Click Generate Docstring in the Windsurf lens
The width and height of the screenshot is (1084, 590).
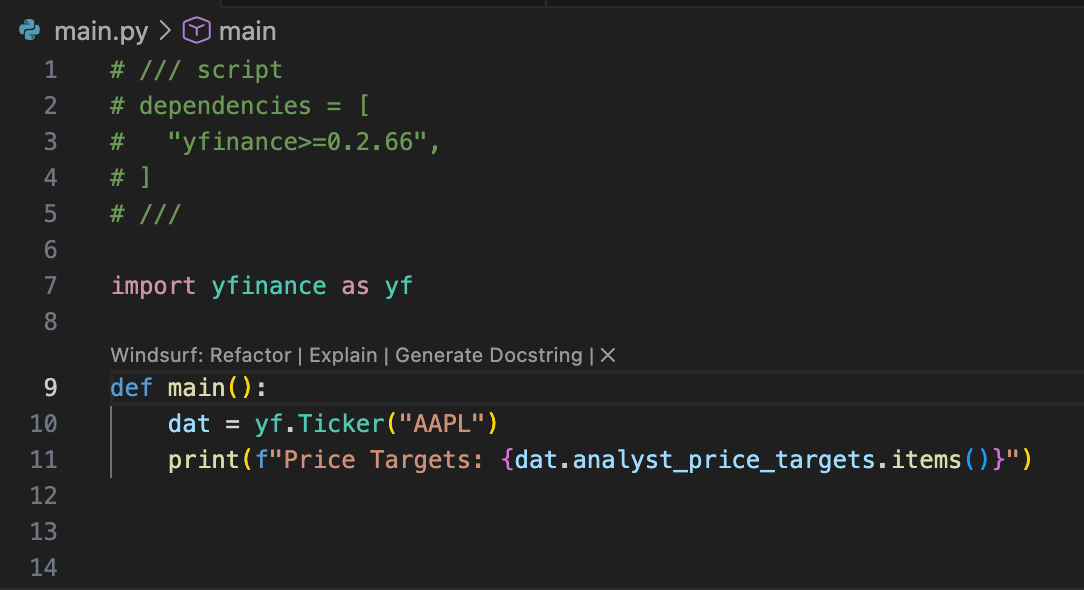[x=488, y=355]
